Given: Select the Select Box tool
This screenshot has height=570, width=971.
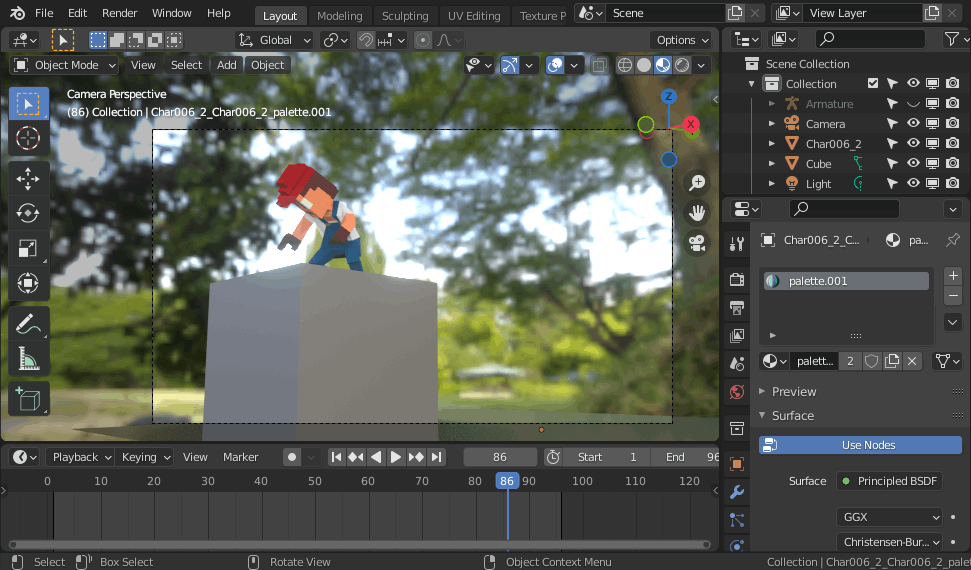Looking at the screenshot, I should [28, 103].
